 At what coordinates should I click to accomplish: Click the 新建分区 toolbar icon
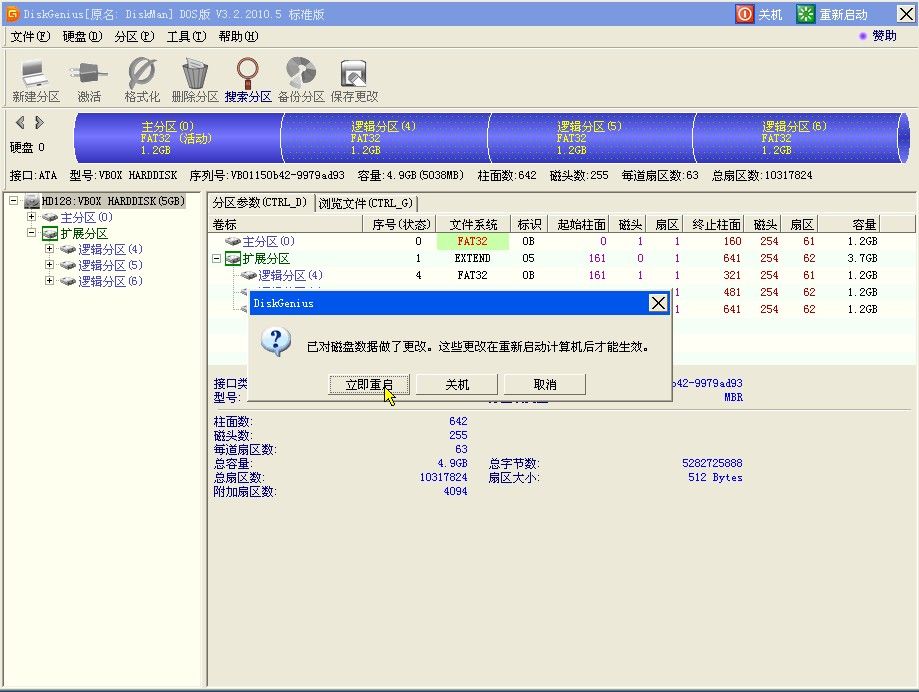click(36, 73)
